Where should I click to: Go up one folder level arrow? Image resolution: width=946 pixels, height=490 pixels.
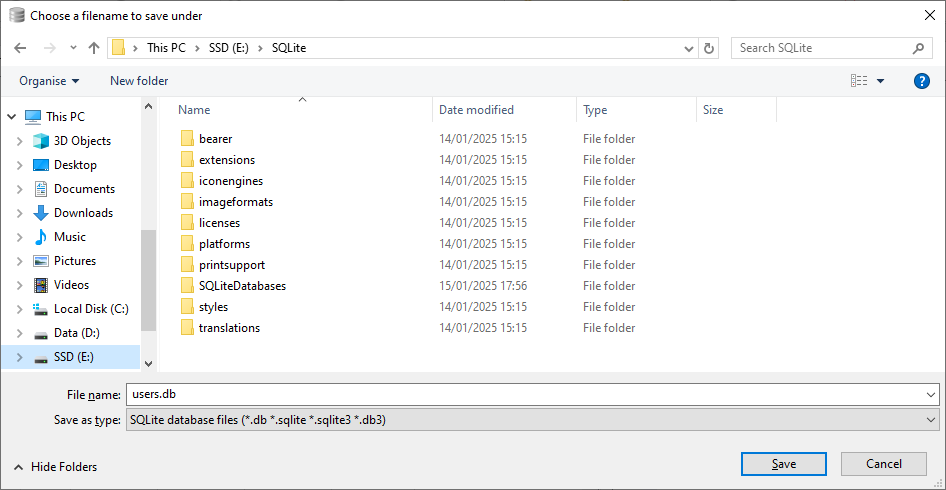(94, 48)
